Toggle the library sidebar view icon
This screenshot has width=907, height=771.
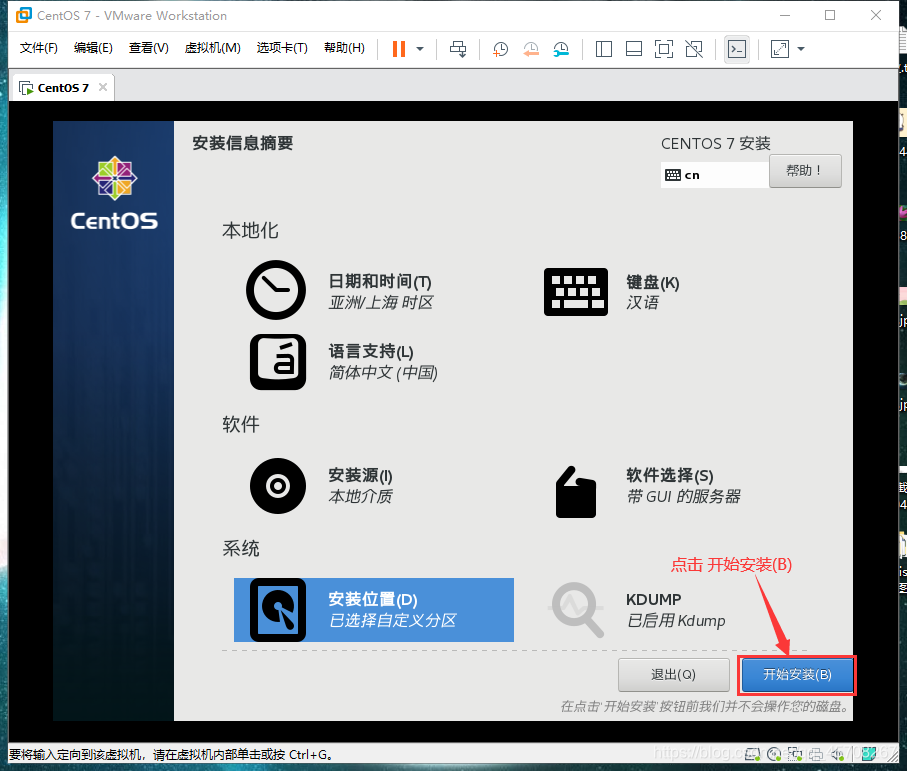(604, 49)
